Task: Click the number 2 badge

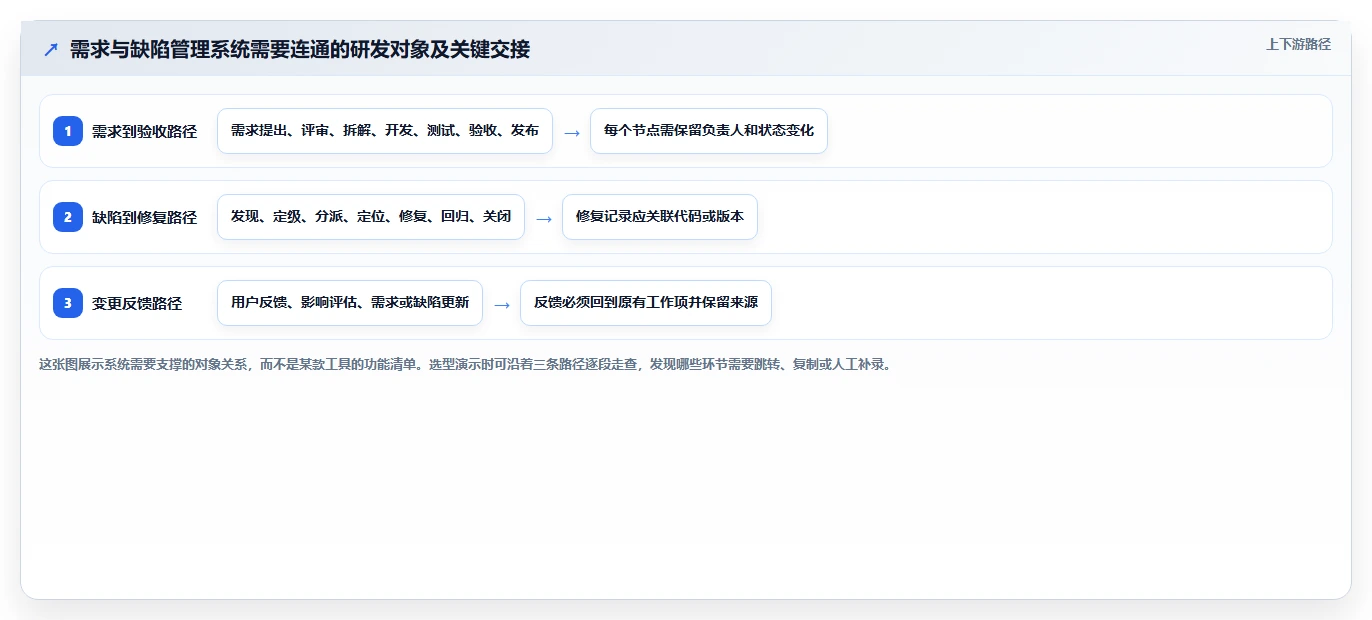Action: [68, 217]
